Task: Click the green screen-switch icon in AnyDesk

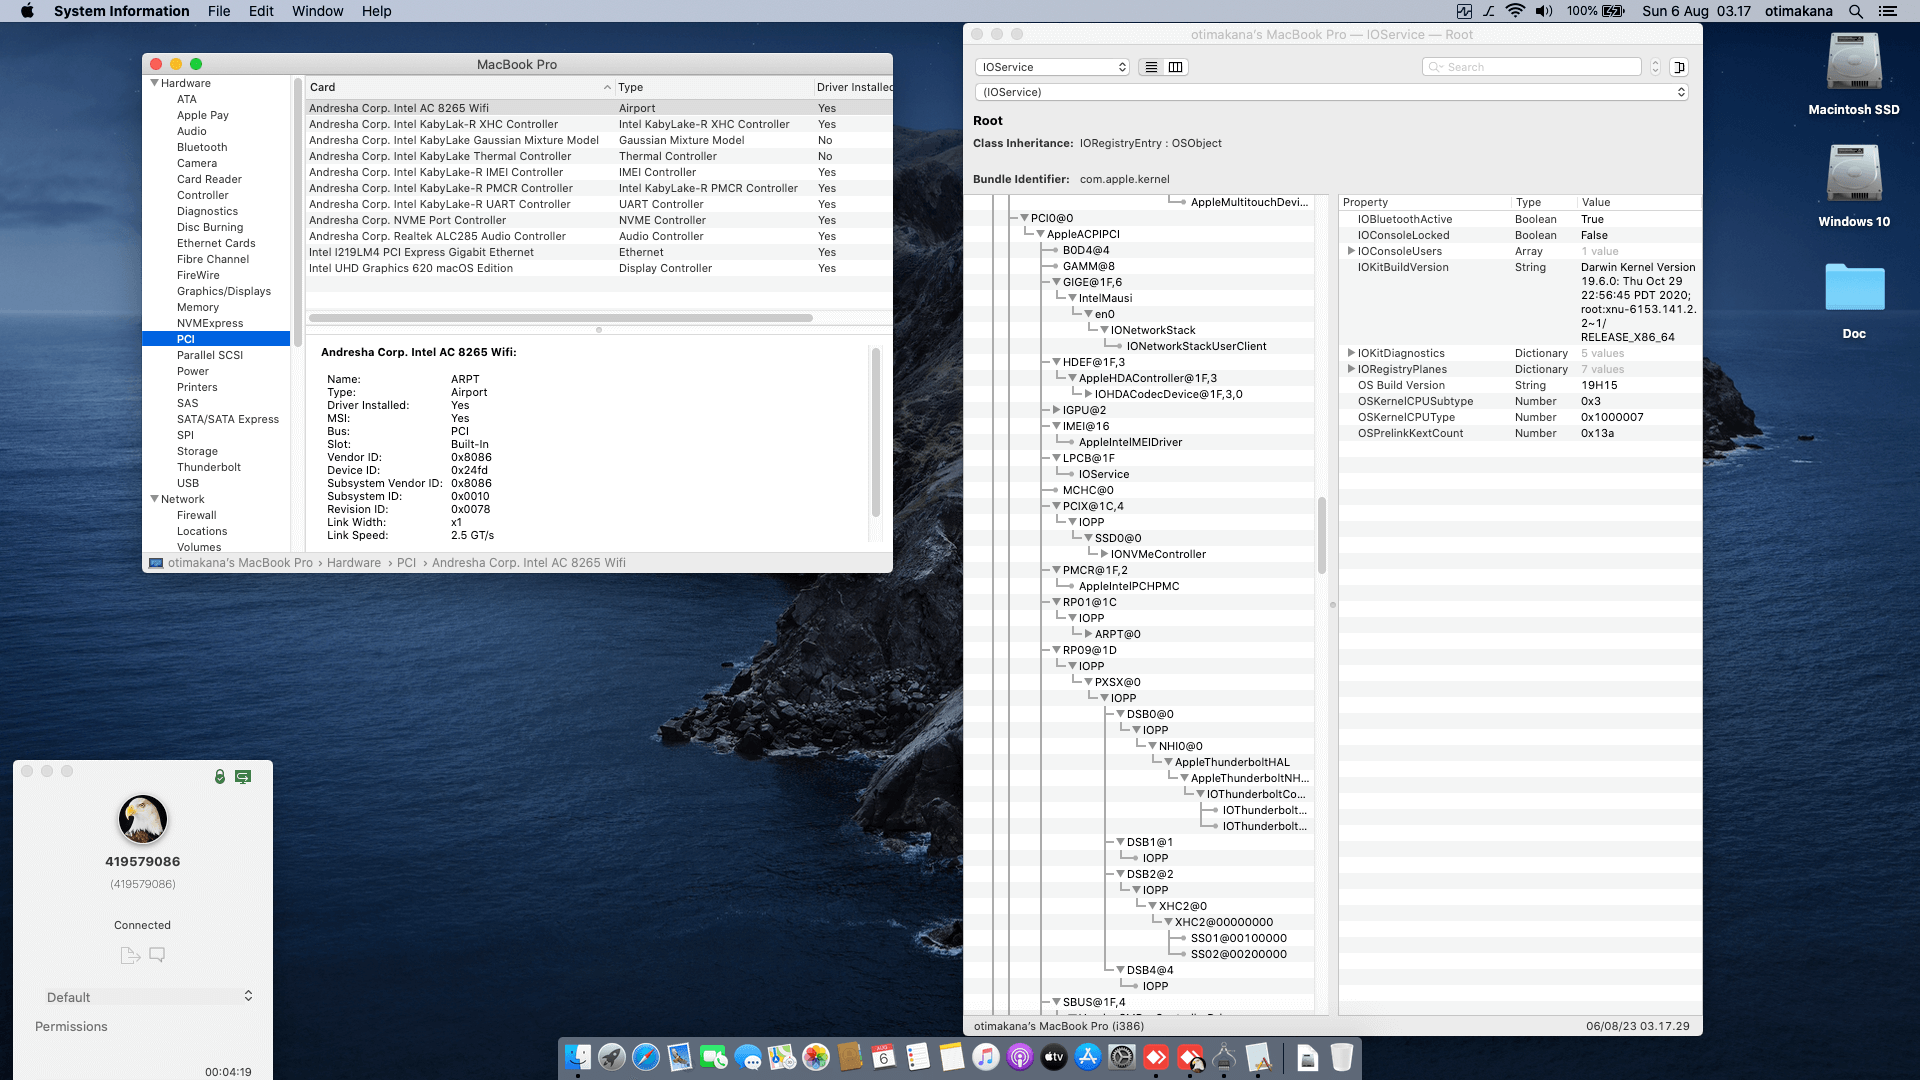Action: pyautogui.click(x=243, y=776)
